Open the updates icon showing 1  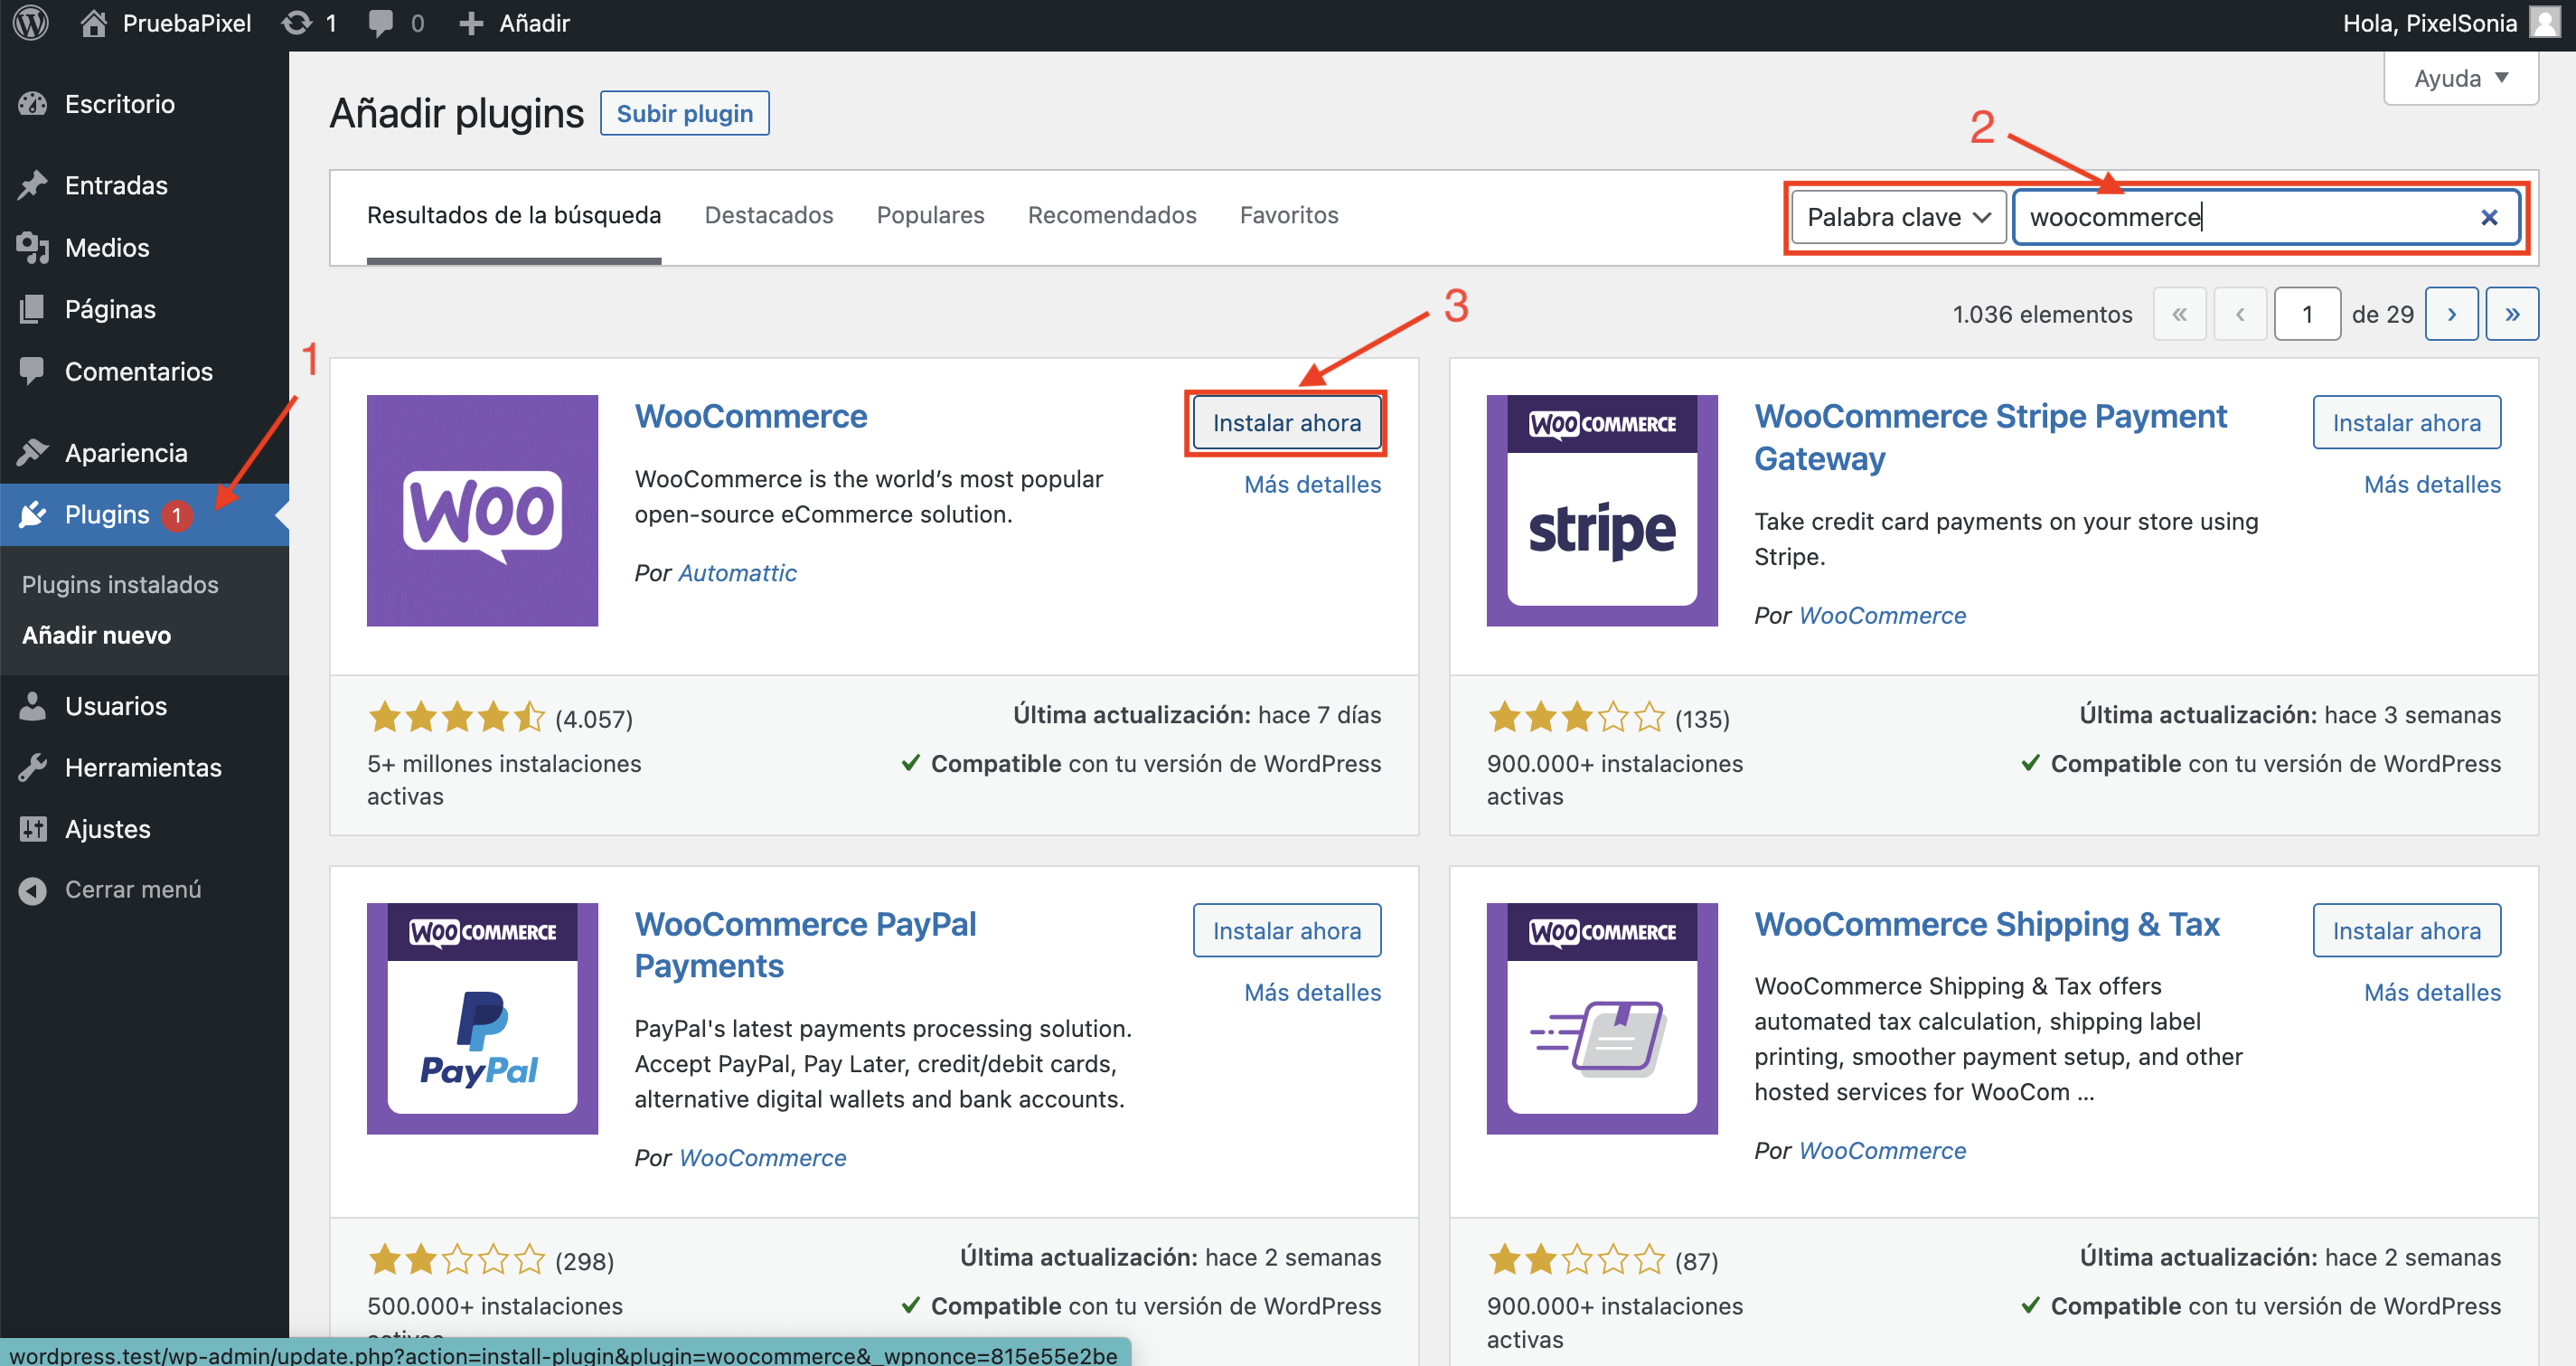(296, 23)
